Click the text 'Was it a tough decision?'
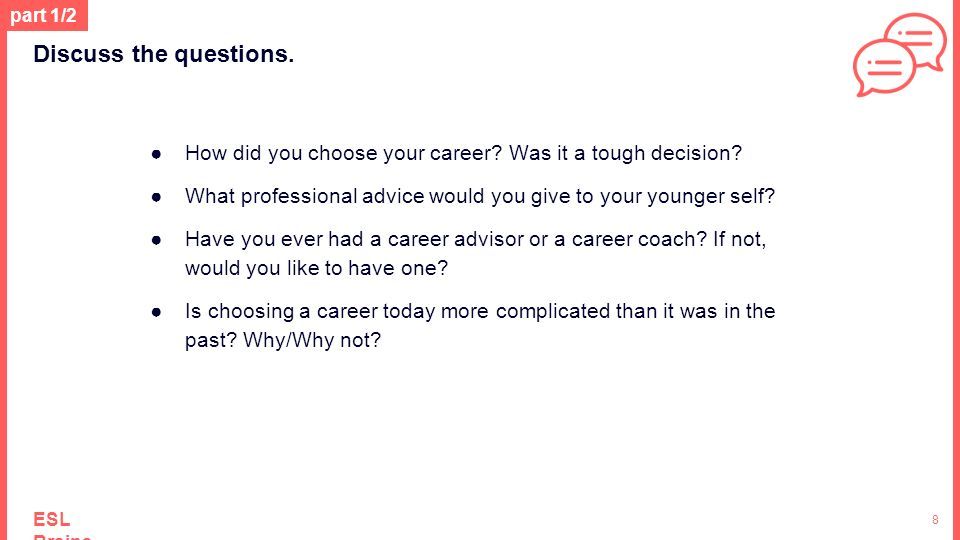This screenshot has width=960, height=540. [625, 153]
